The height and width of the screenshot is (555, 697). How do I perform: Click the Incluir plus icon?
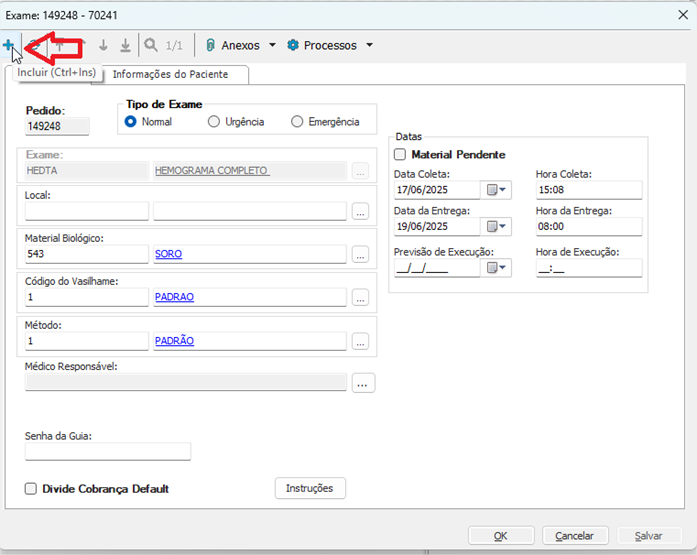[x=8, y=45]
